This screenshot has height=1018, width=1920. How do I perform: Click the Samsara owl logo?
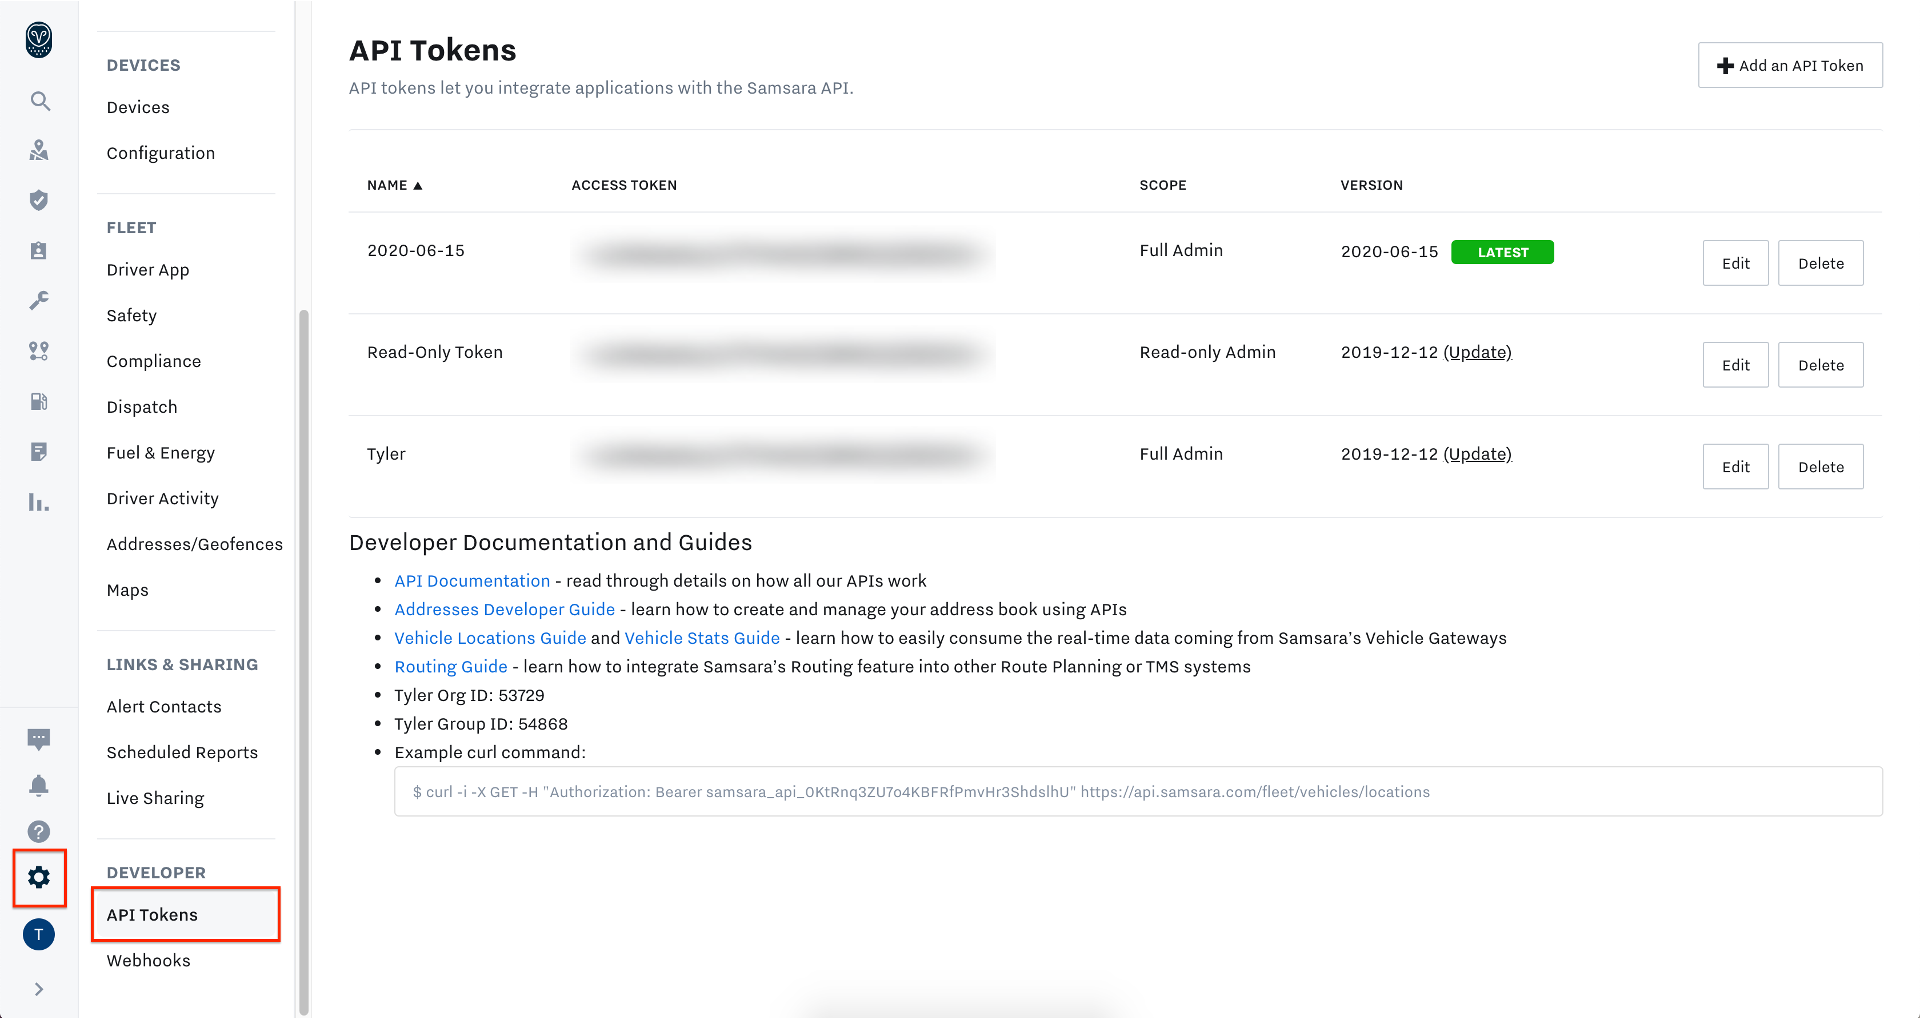tap(39, 40)
